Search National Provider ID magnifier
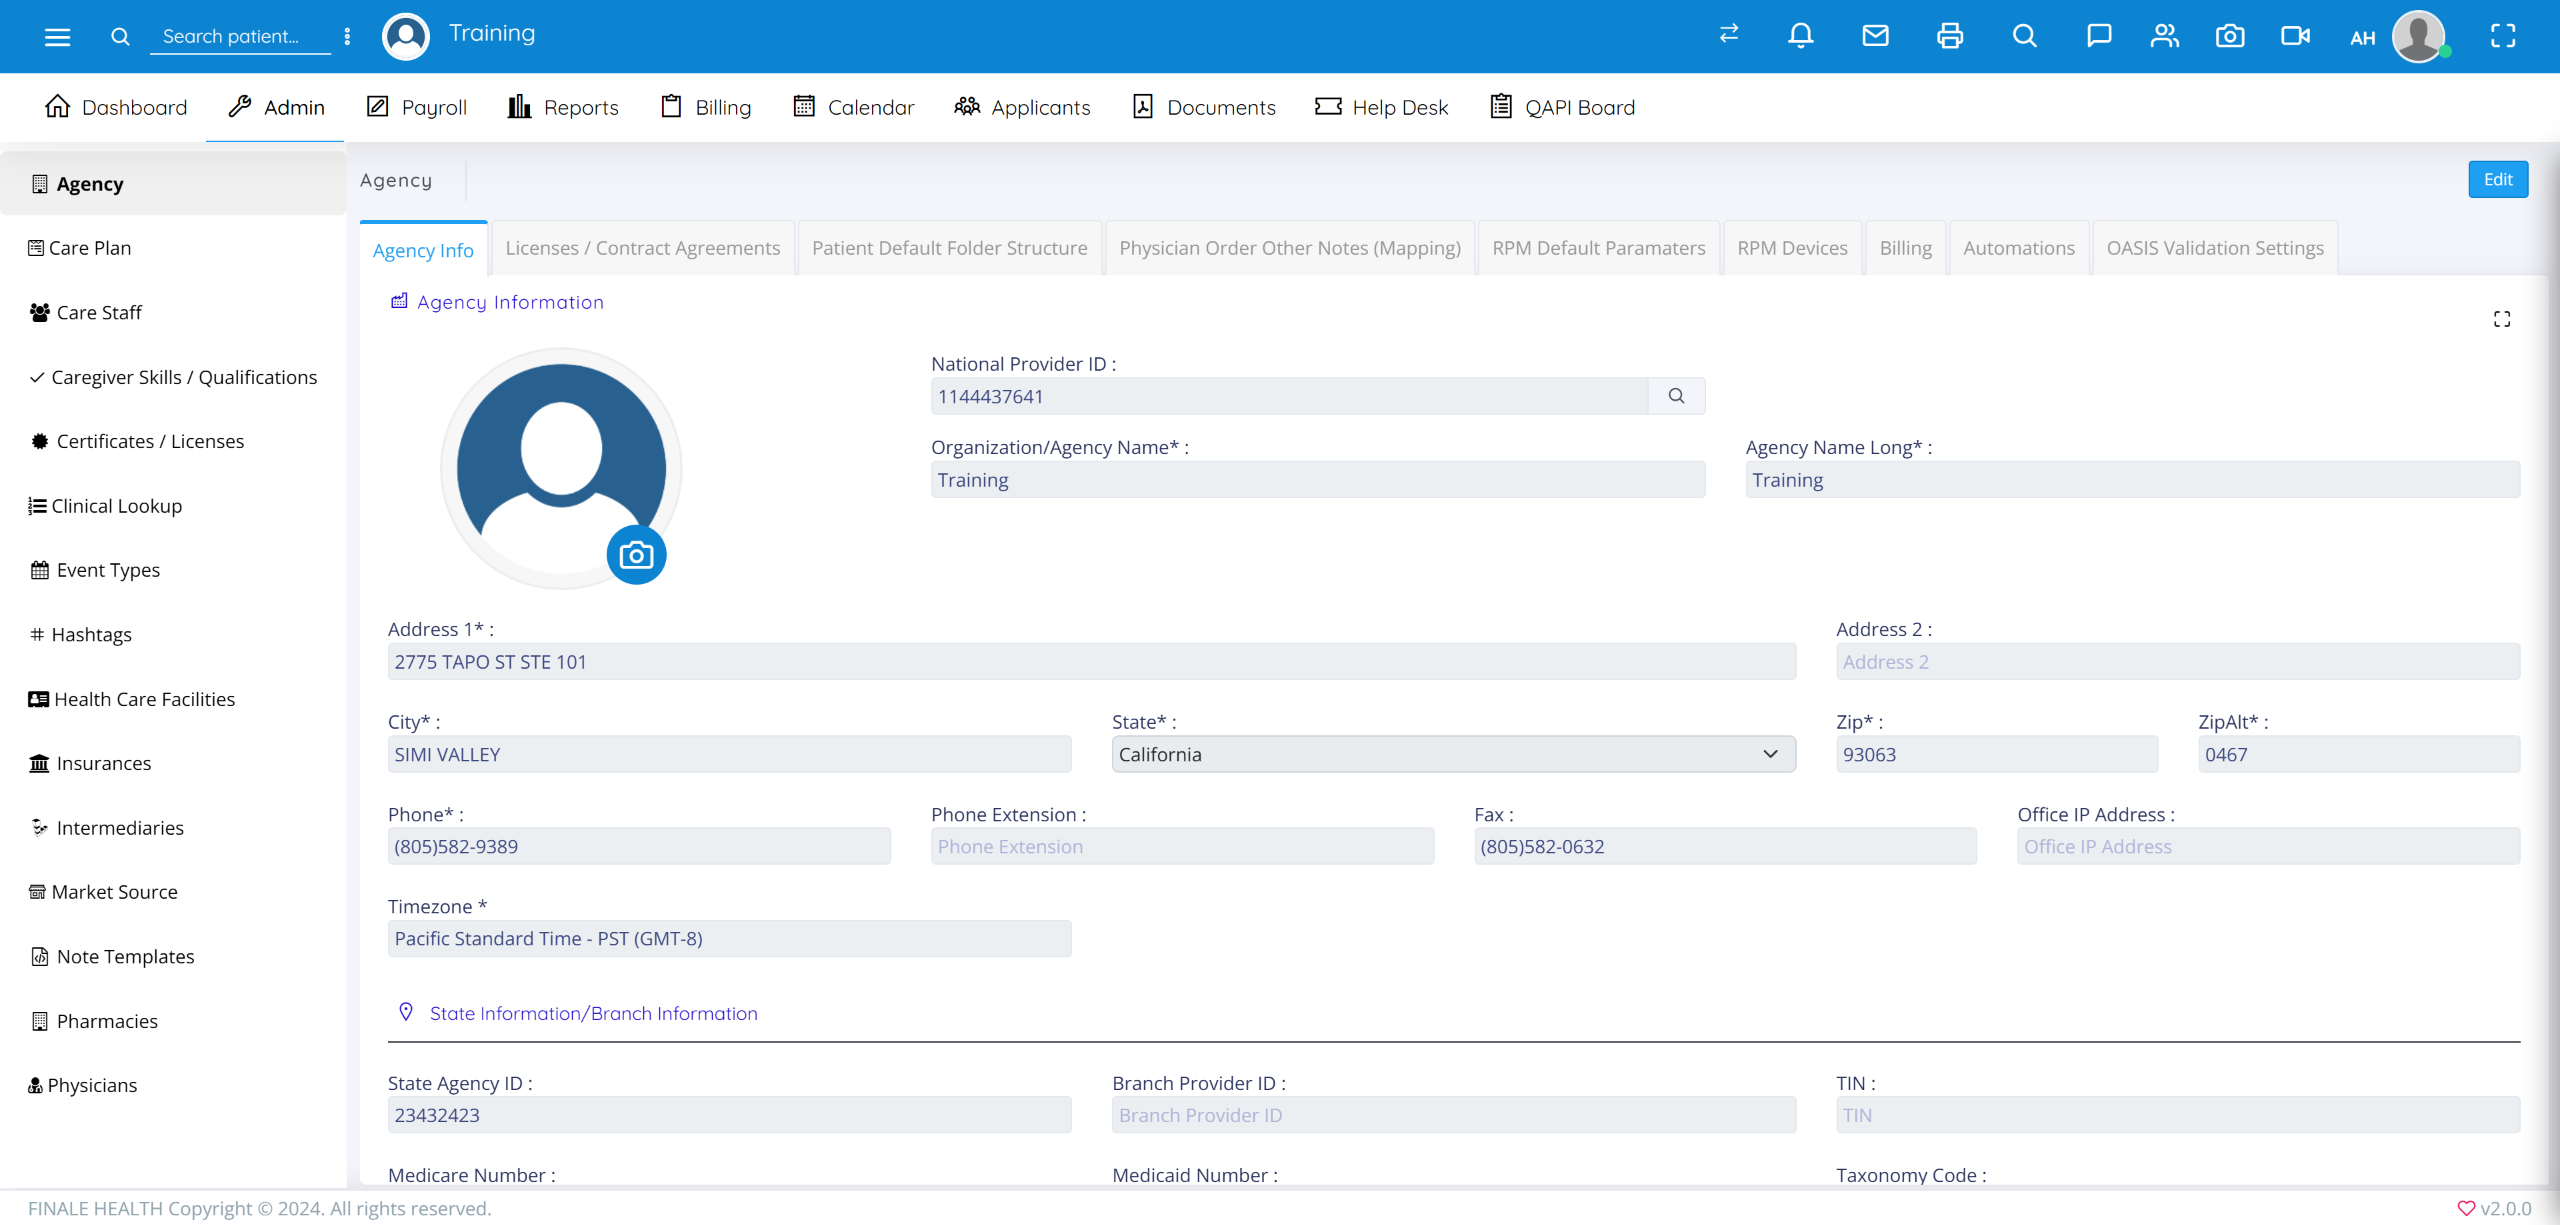This screenshot has width=2560, height=1225. pos(1676,396)
